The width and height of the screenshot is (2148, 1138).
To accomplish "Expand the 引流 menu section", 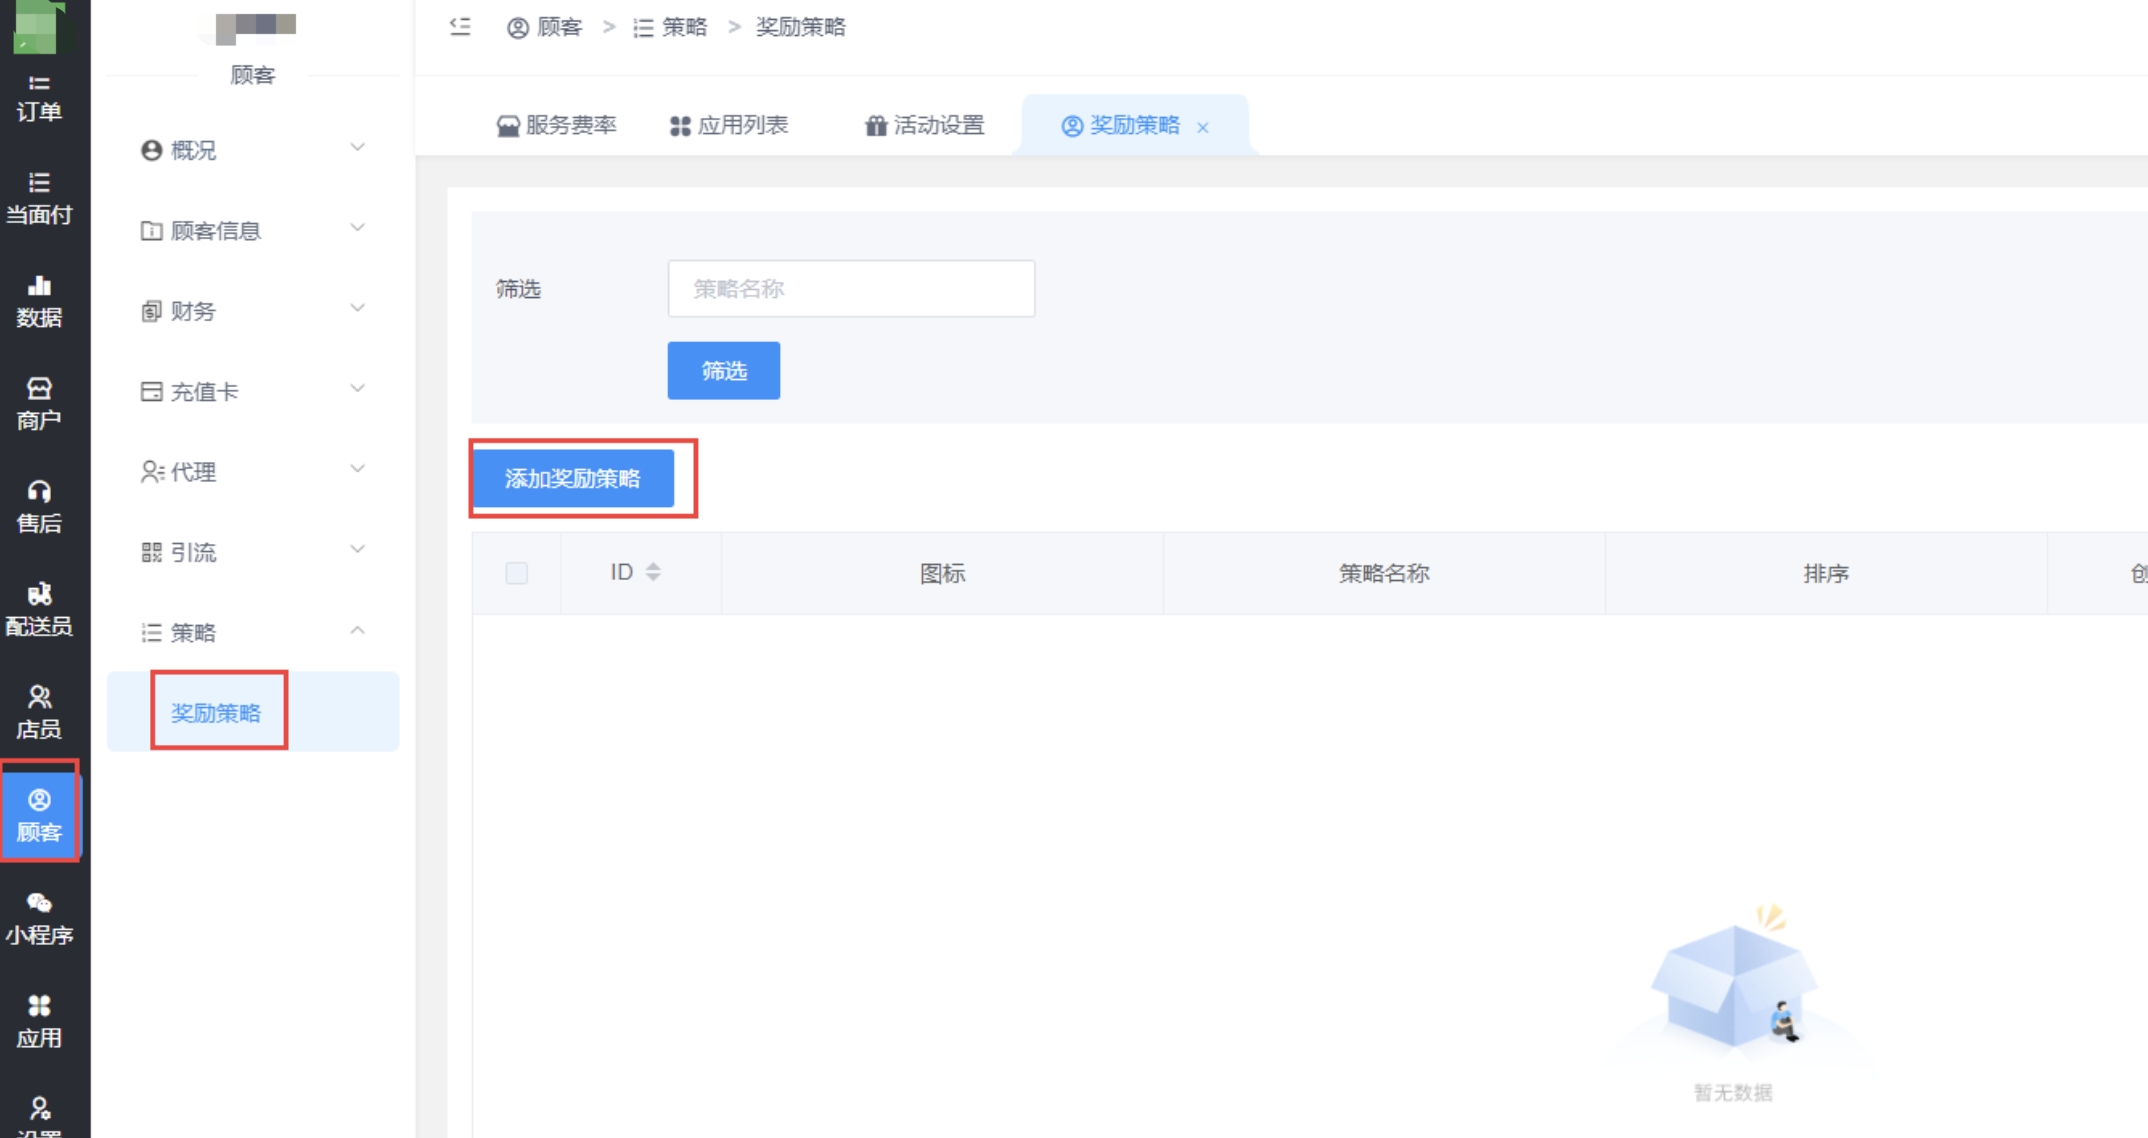I will pos(252,552).
